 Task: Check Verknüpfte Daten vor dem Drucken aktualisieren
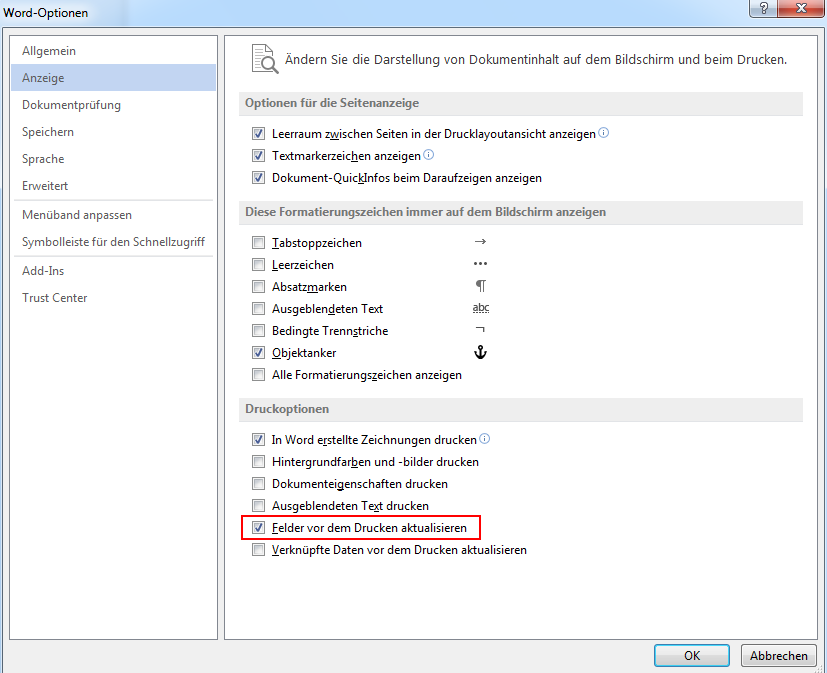coord(258,550)
